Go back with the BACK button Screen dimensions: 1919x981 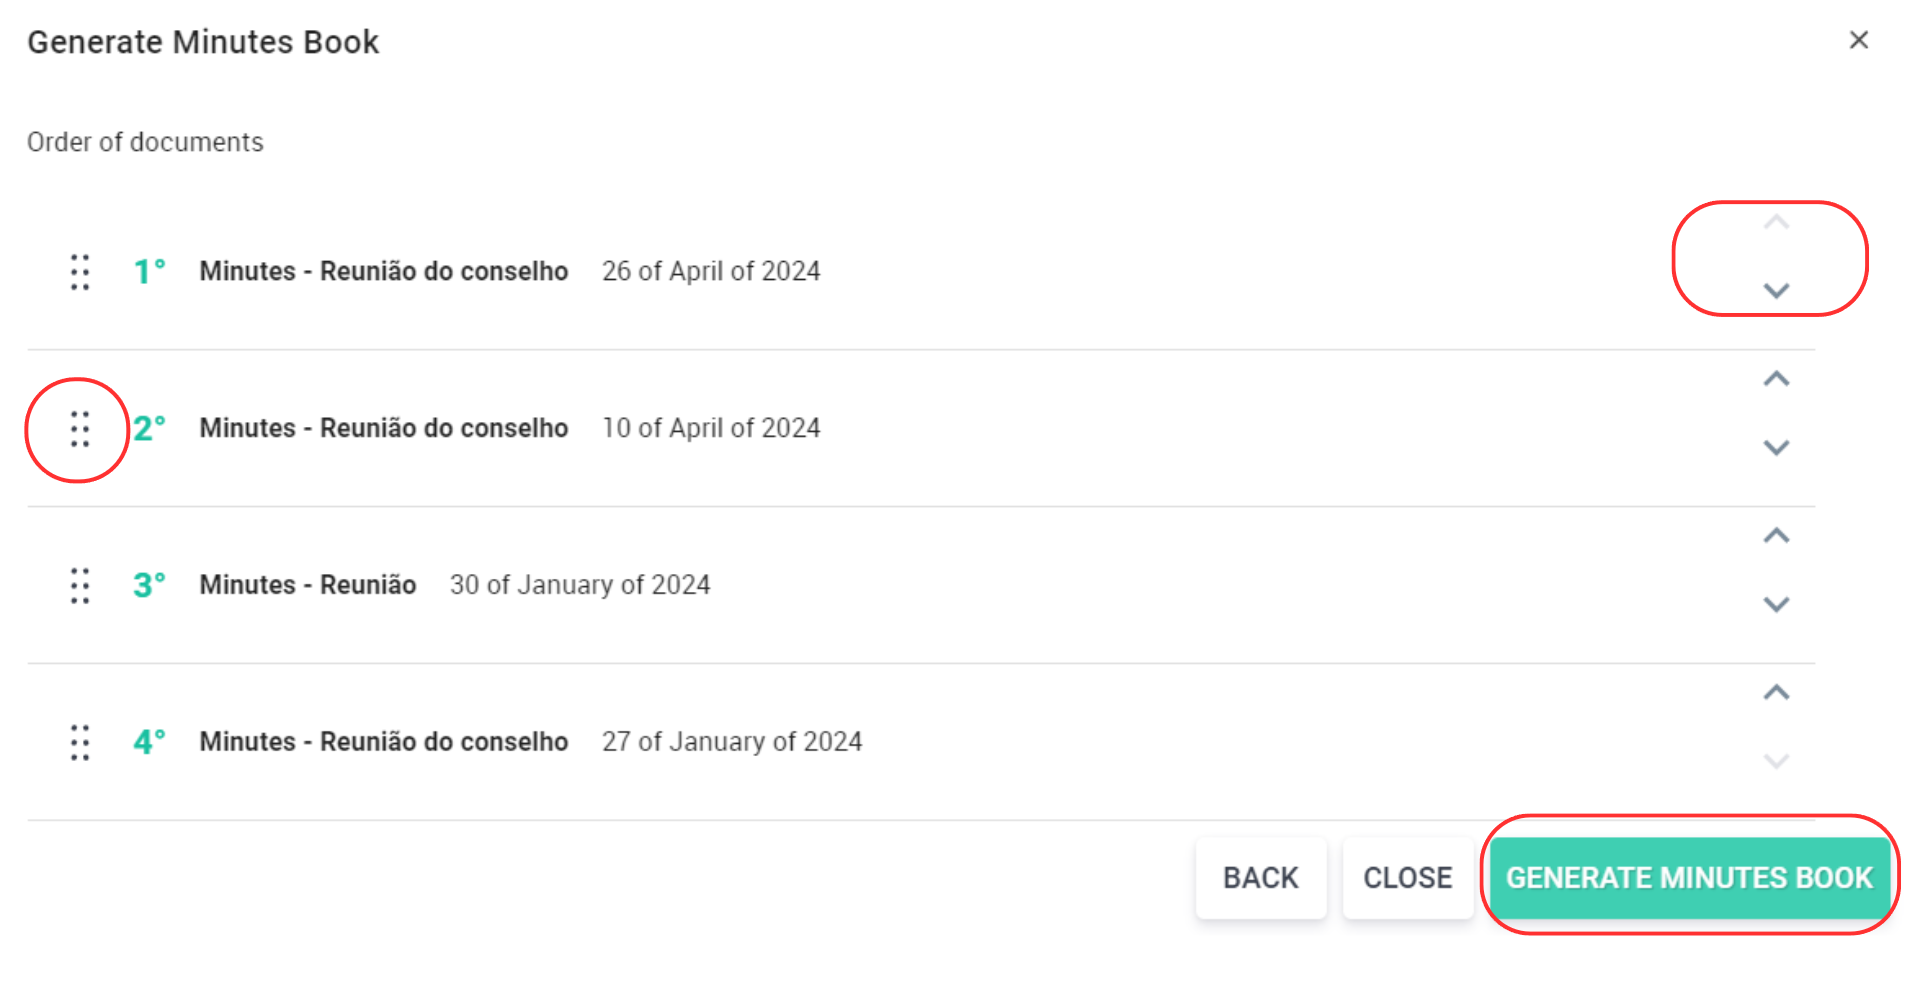[1260, 878]
